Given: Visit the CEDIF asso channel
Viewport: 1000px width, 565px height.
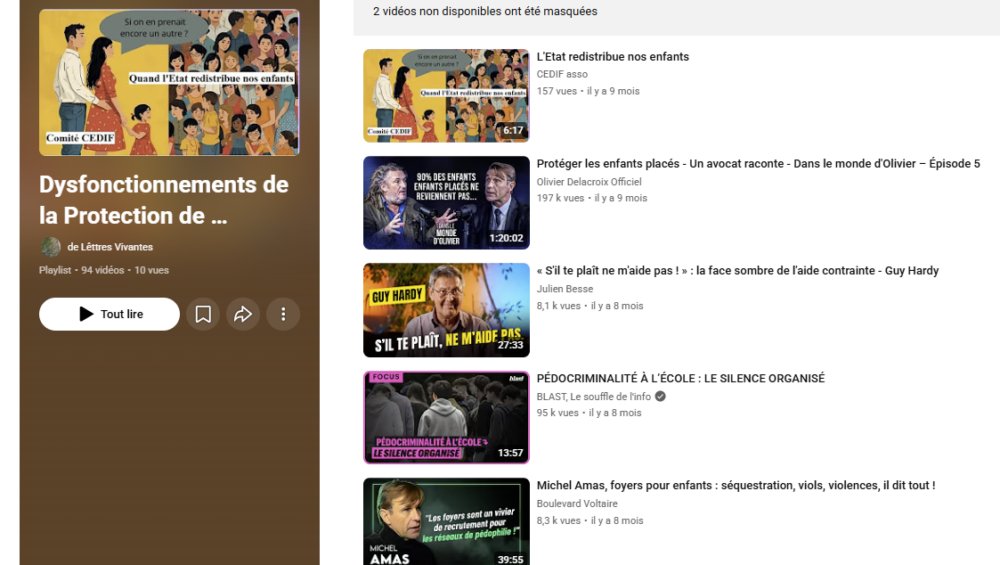Looking at the screenshot, I should (x=562, y=74).
